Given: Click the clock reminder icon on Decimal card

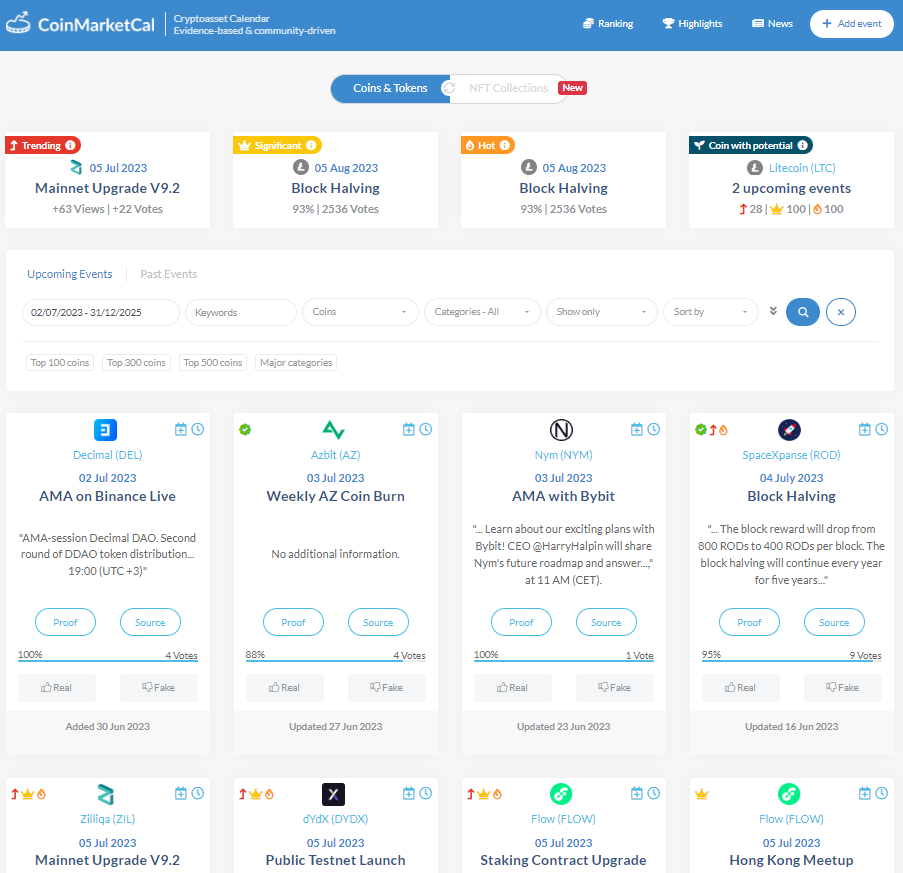Looking at the screenshot, I should pyautogui.click(x=198, y=429).
